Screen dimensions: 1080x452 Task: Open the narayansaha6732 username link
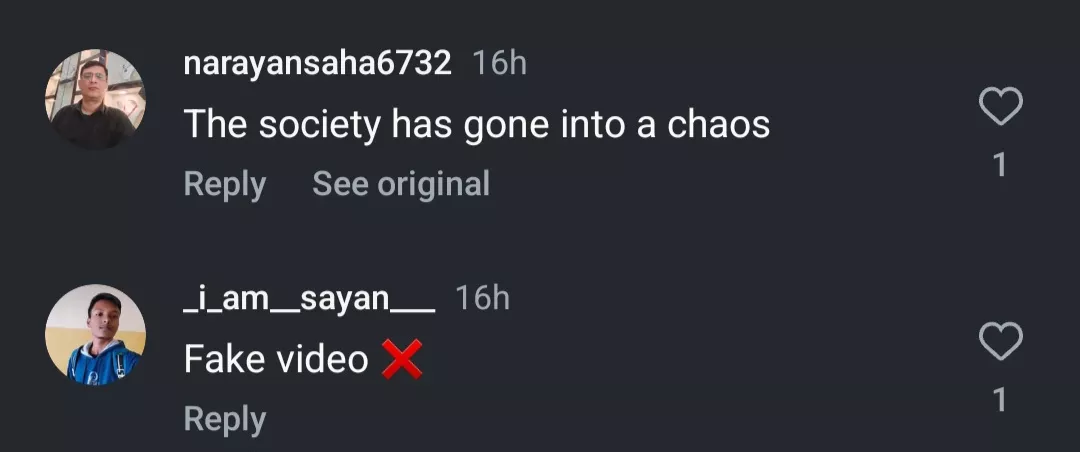point(318,63)
